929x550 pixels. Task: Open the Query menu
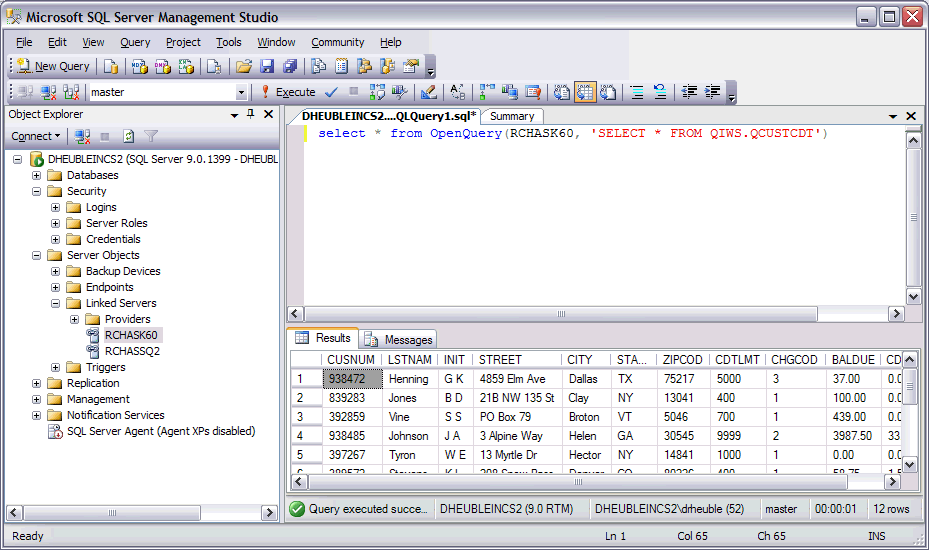135,42
